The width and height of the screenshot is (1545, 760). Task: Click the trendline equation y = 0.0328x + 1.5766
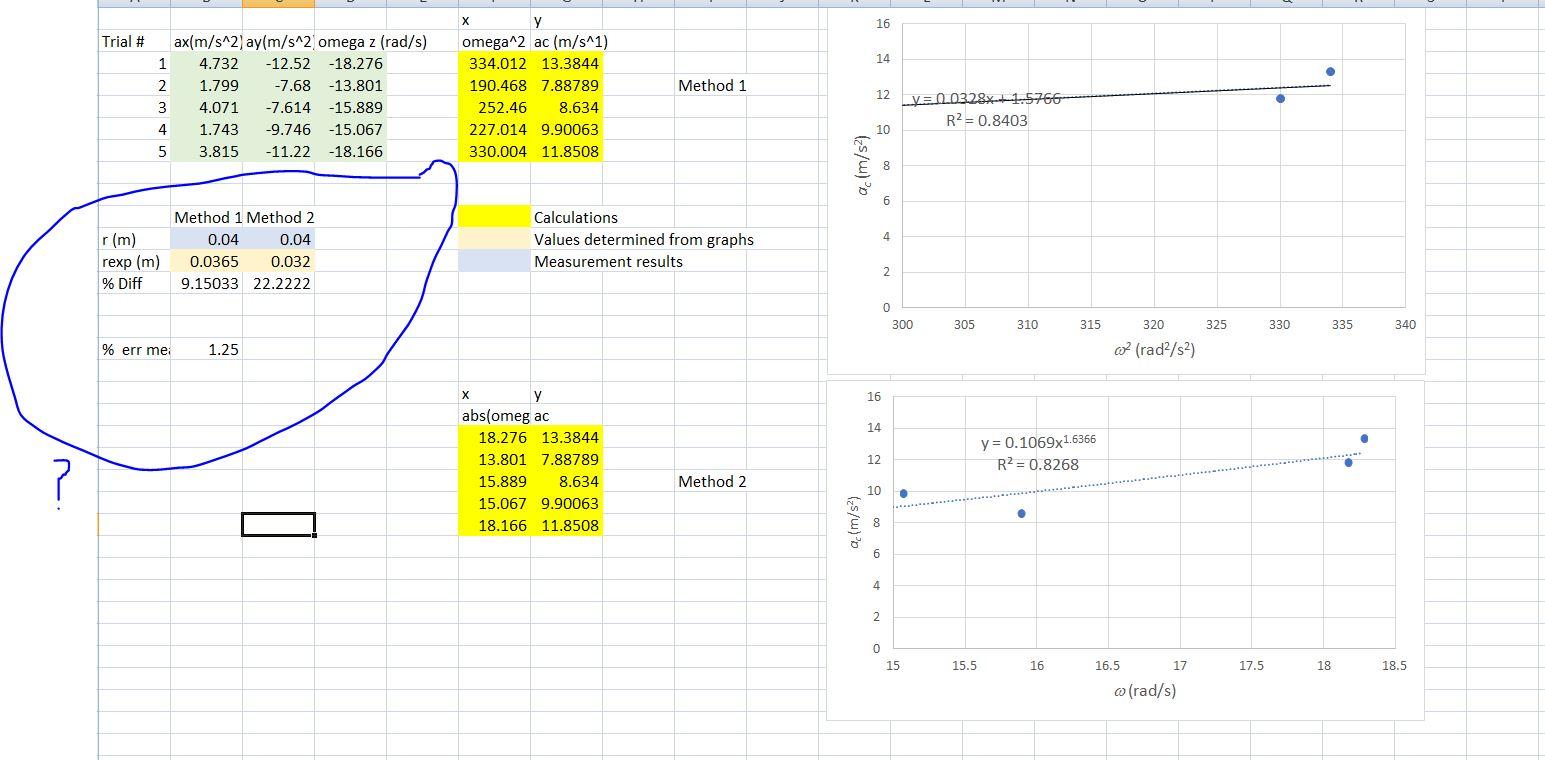986,99
